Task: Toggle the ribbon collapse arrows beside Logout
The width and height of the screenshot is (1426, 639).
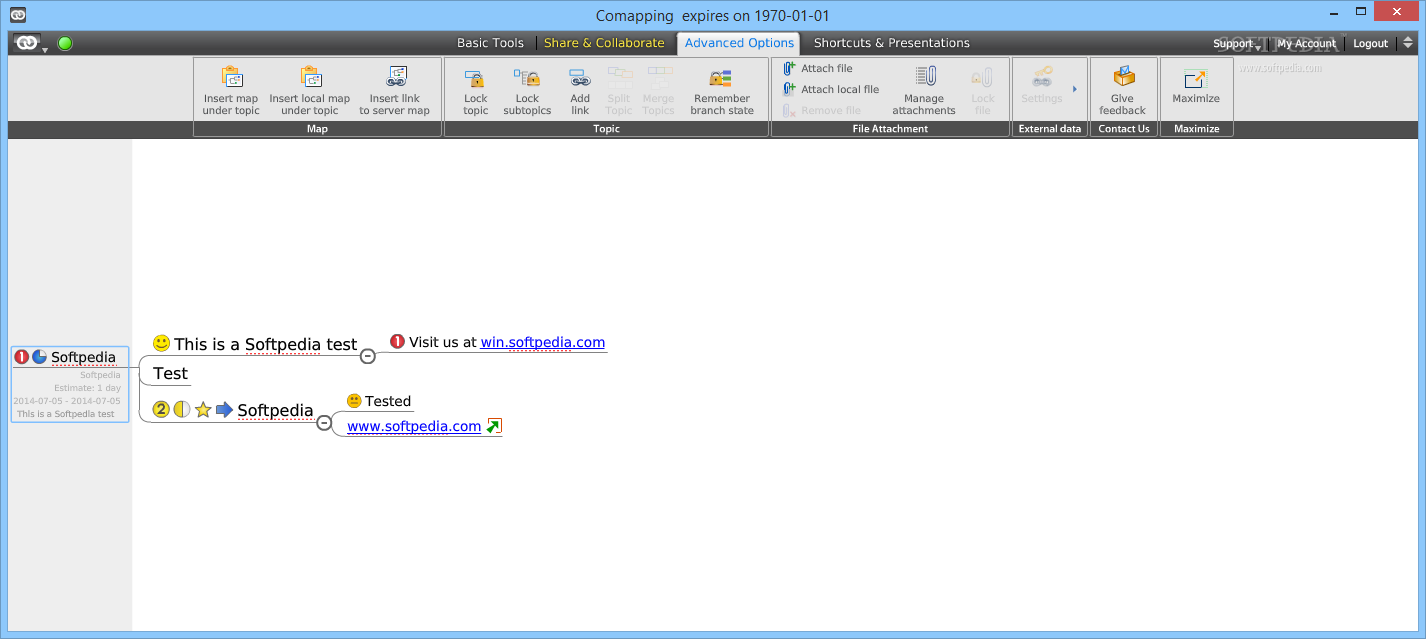Action: tap(1408, 43)
